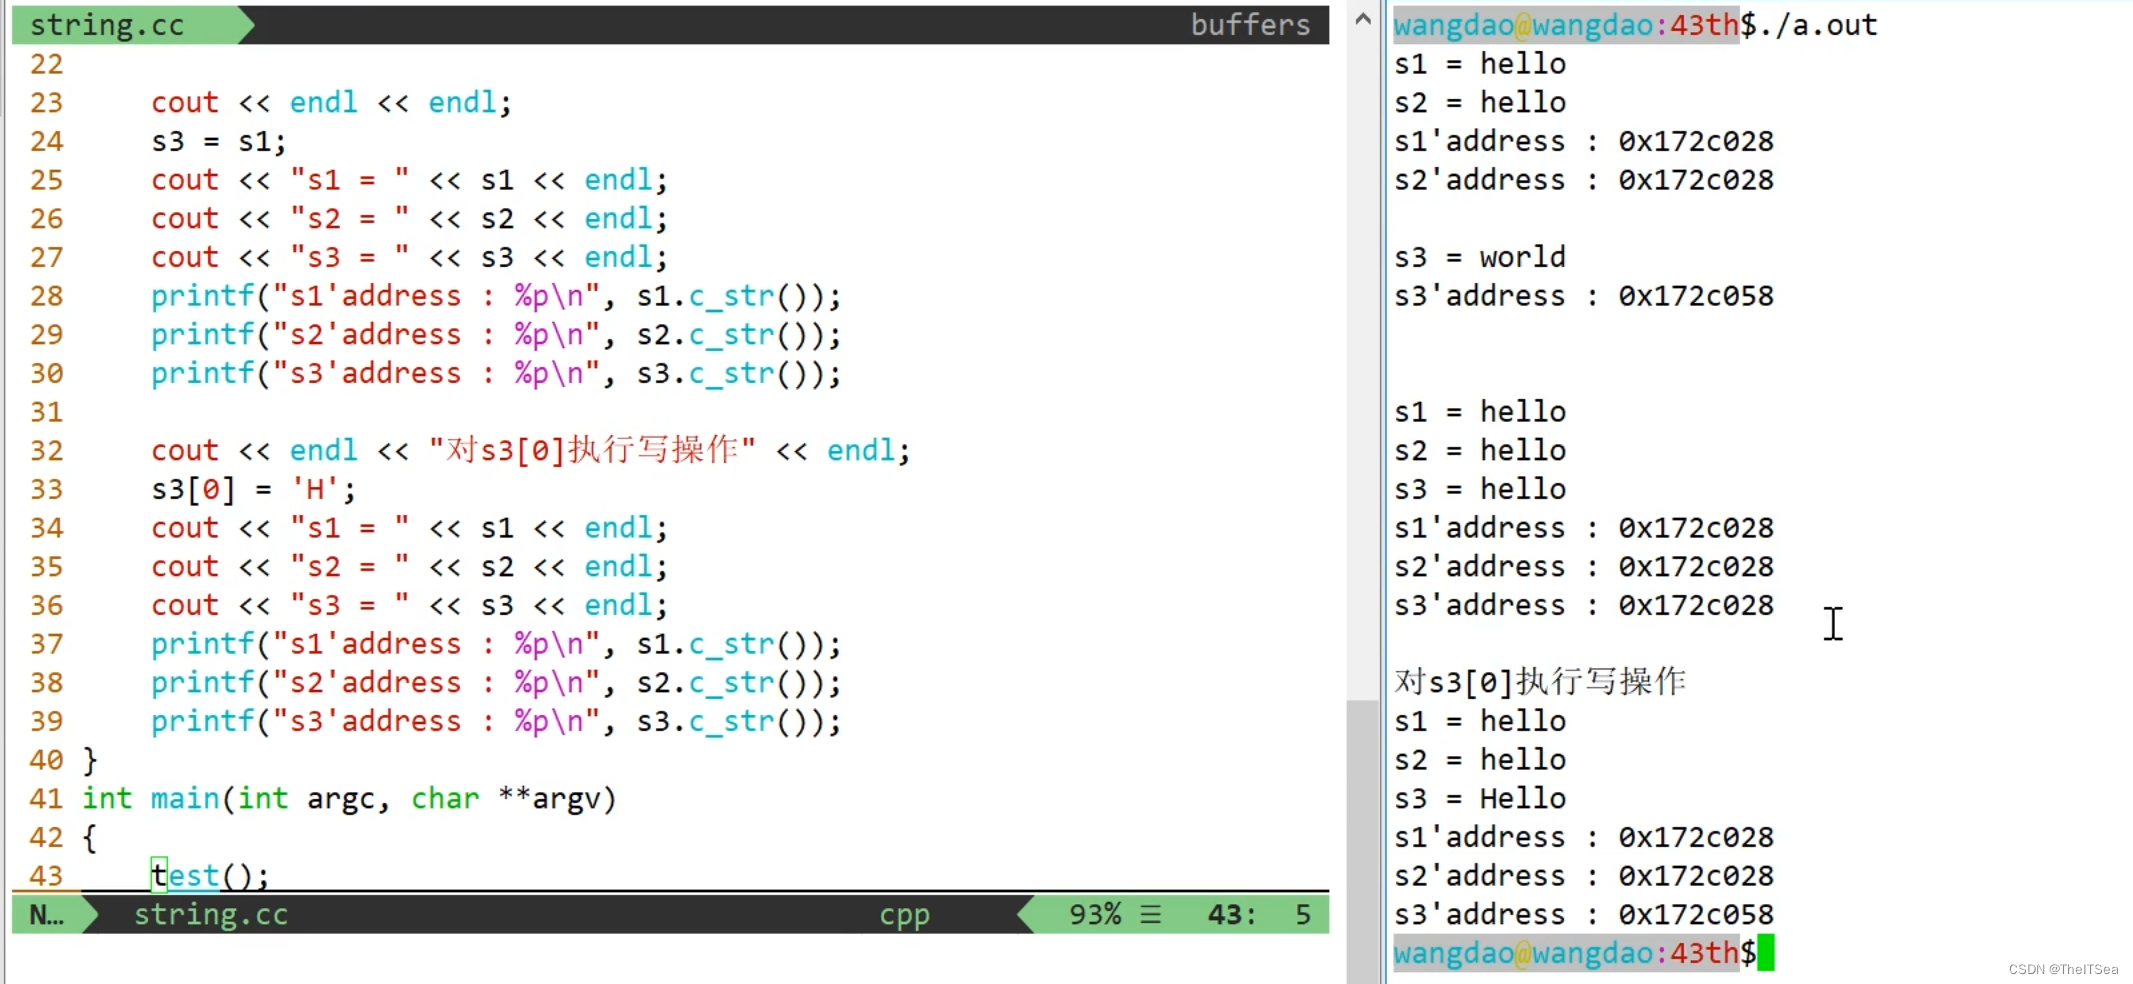Click the test(); call on line 43

[x=210, y=876]
